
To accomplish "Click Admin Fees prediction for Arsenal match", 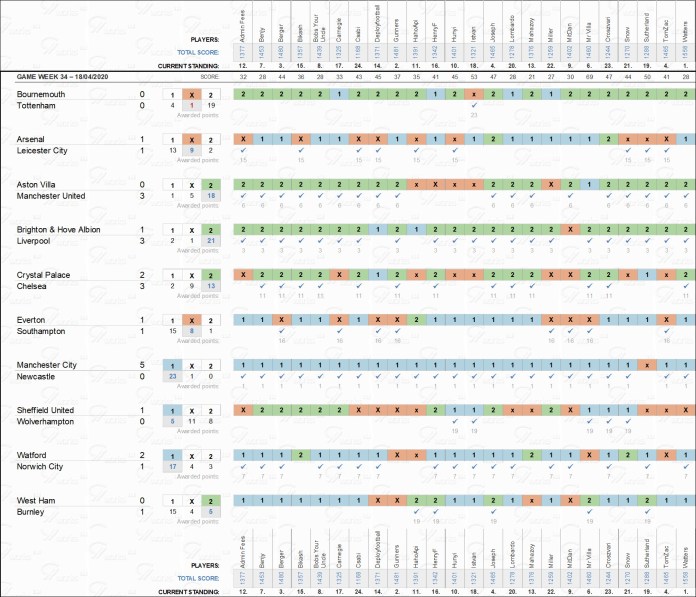I will (243, 139).
